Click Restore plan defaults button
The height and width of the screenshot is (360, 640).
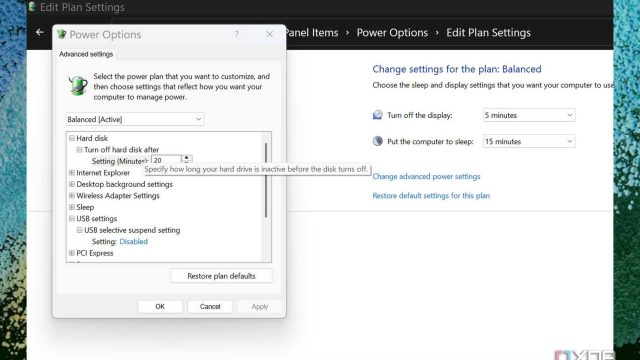tap(221, 276)
